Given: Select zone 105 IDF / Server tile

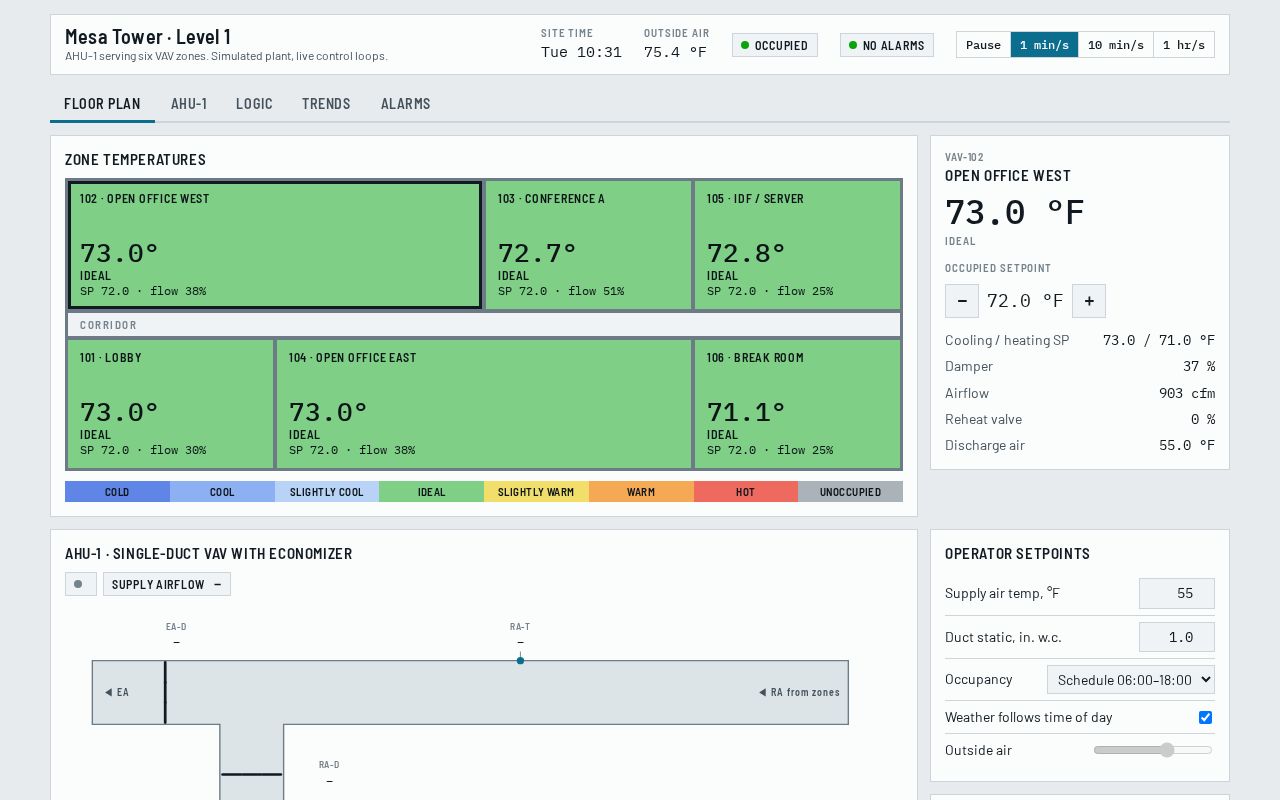Looking at the screenshot, I should coord(797,245).
